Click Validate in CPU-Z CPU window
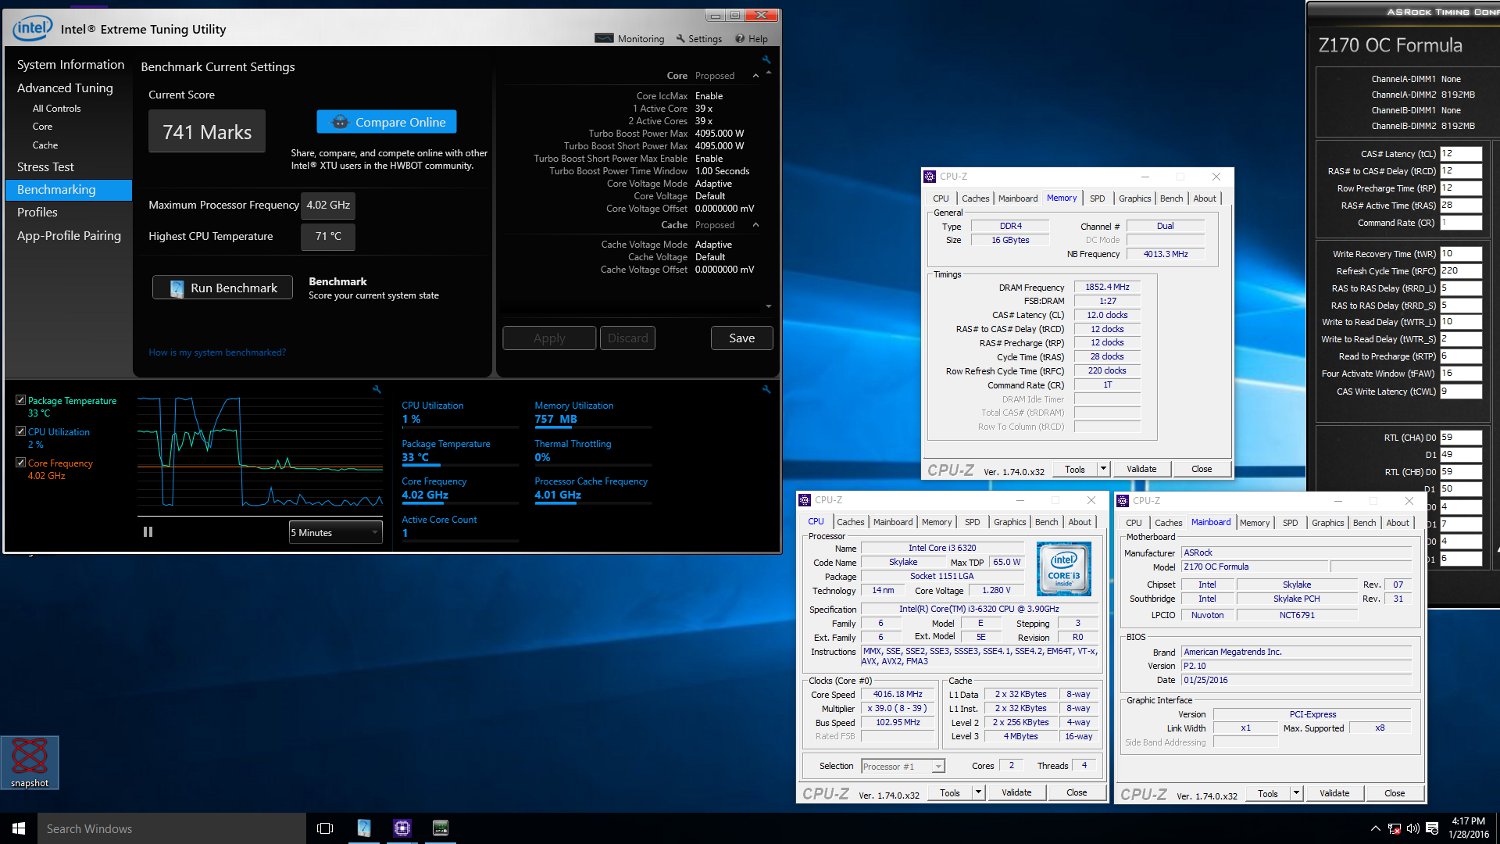Image resolution: width=1500 pixels, height=844 pixels. tap(1016, 793)
